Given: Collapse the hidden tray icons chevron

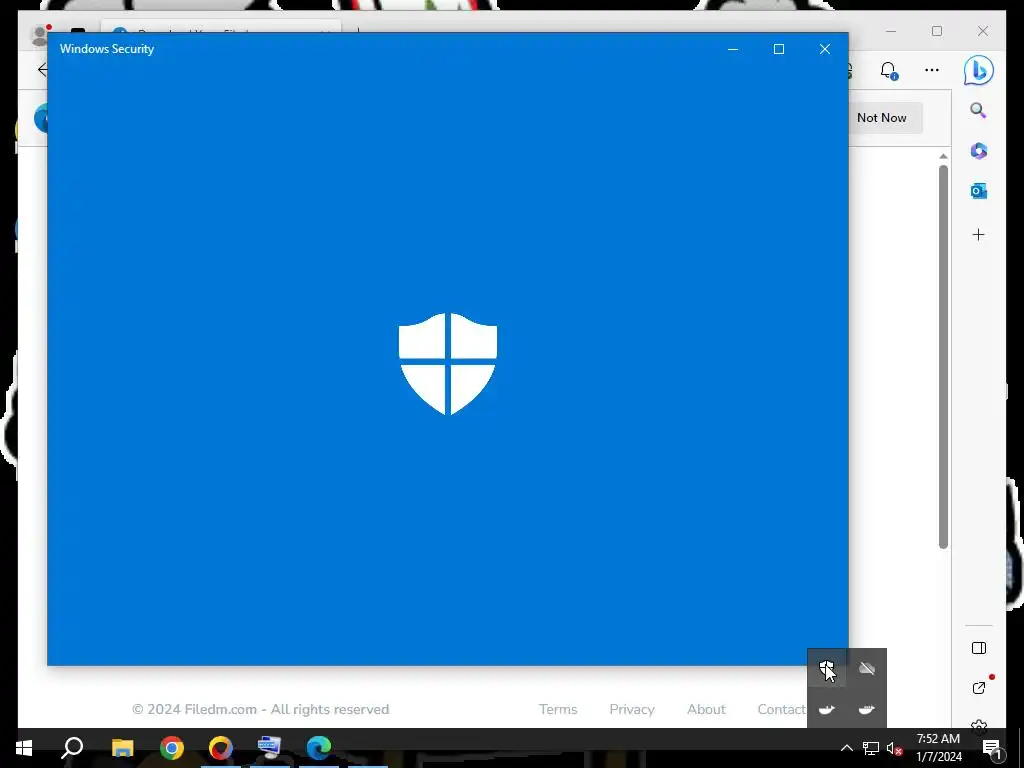Looking at the screenshot, I should click(x=846, y=748).
